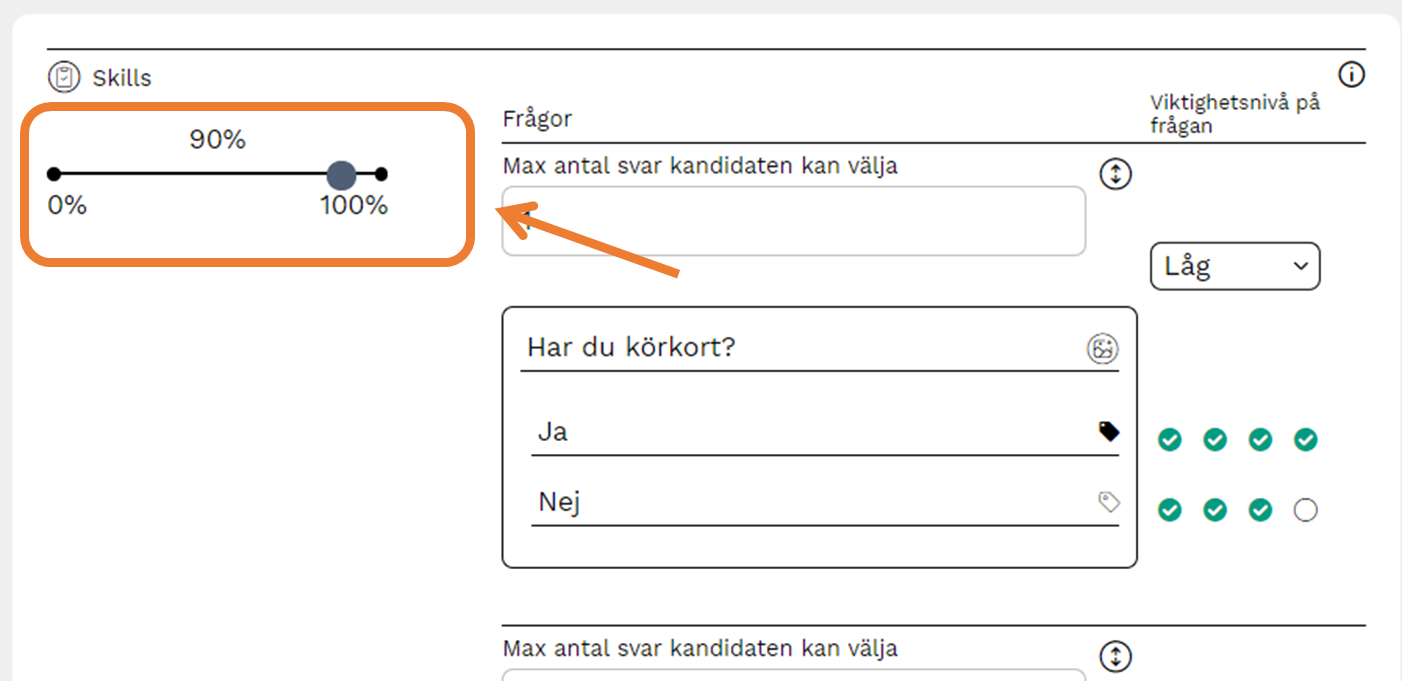1402x681 pixels.
Task: Toggle the first checkmark in the Ja row
Action: pyautogui.click(x=1169, y=439)
